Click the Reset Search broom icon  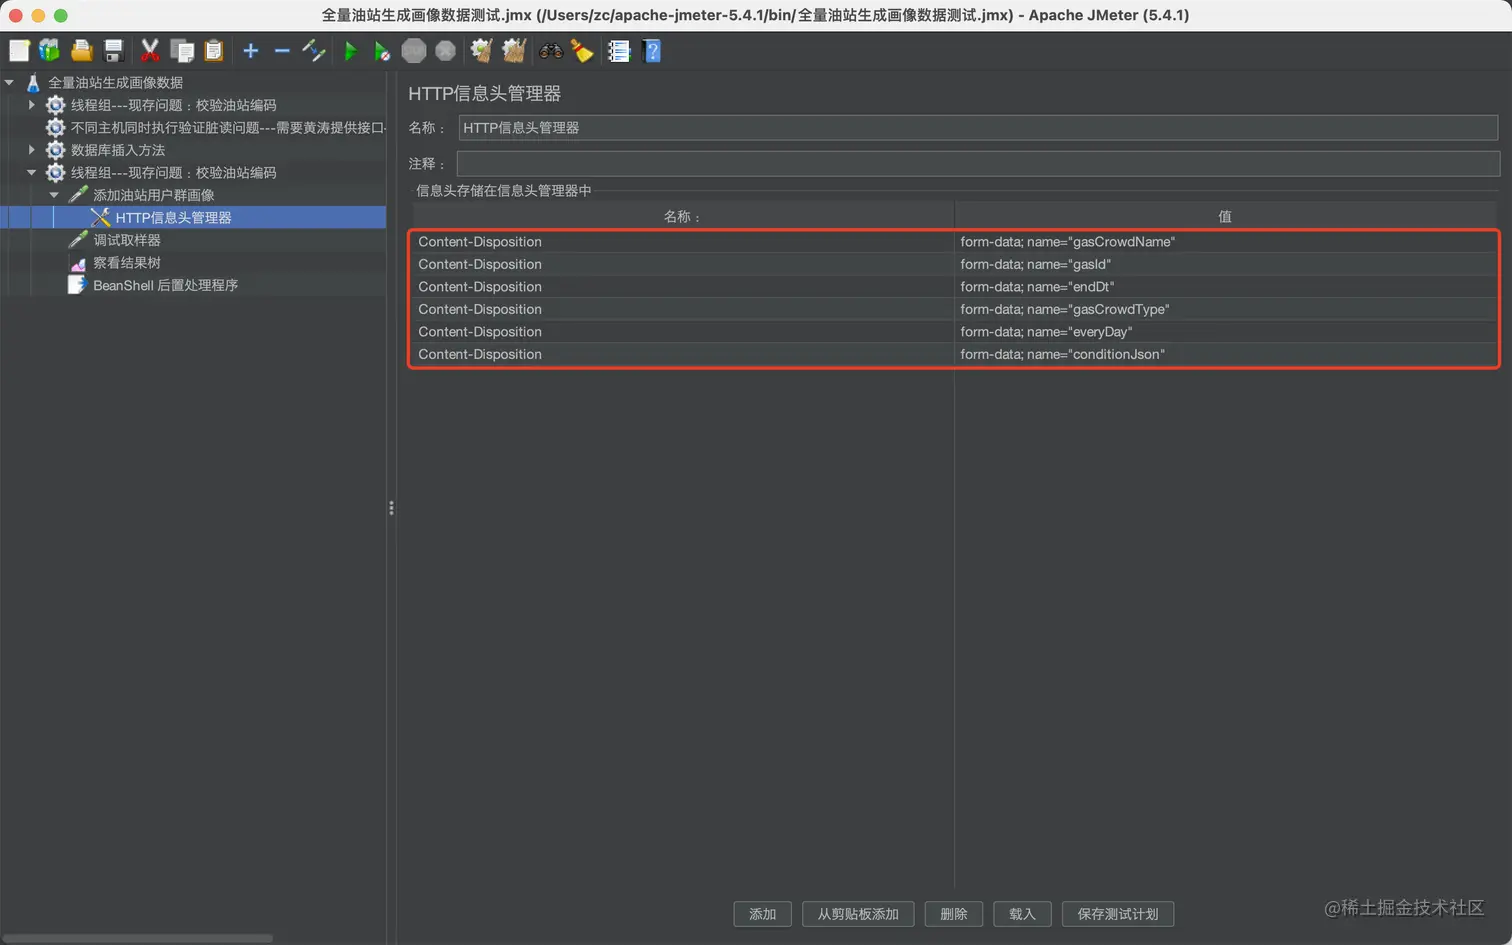[582, 51]
